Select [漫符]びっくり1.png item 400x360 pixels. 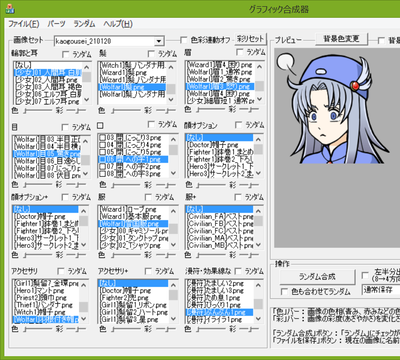220,305
